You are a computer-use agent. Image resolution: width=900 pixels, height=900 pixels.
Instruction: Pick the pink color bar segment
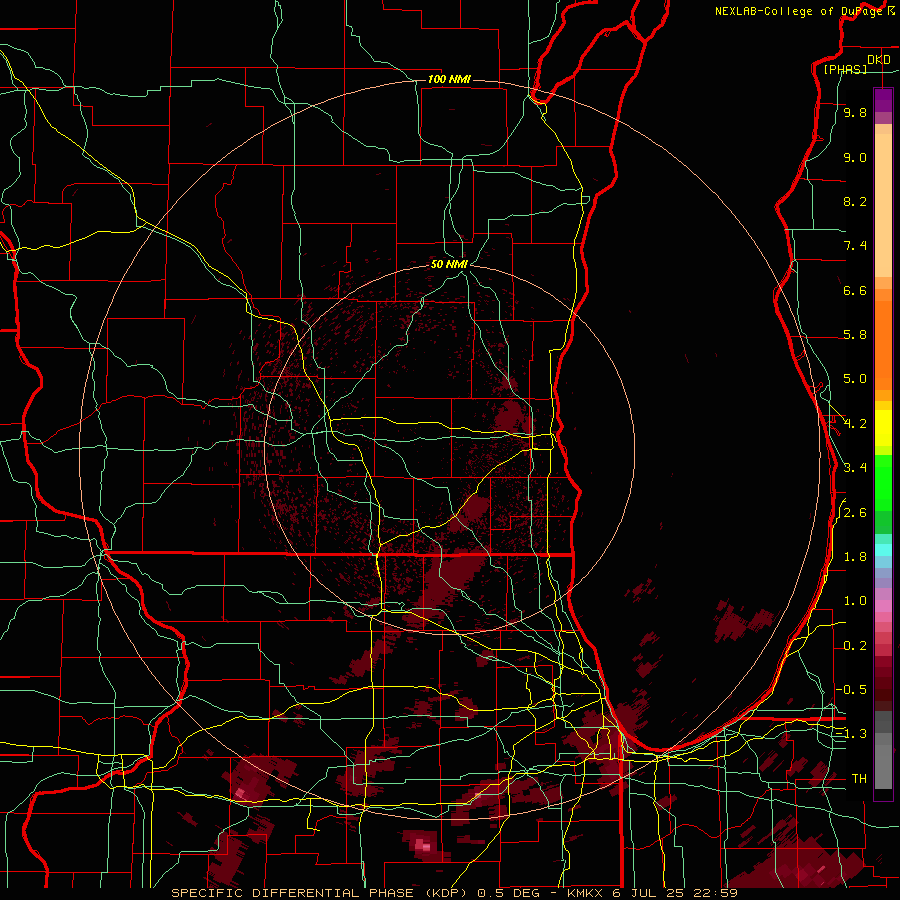883,606
